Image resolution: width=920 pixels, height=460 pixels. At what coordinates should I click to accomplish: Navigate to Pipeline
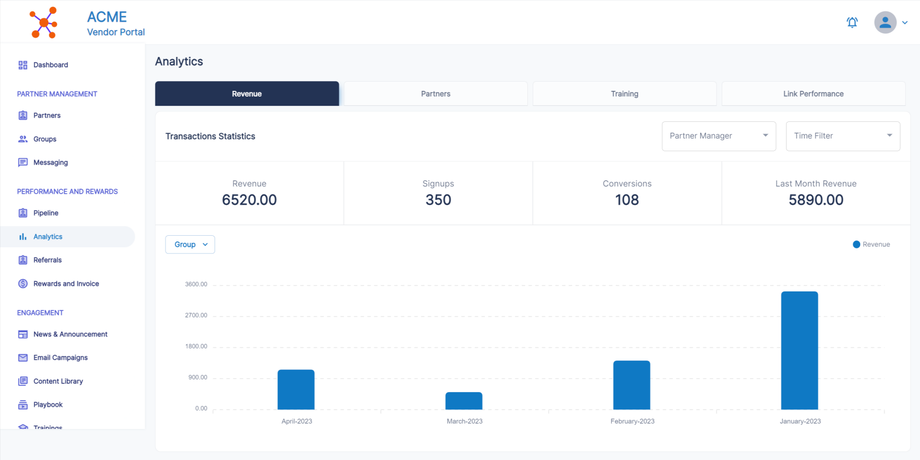coord(46,213)
